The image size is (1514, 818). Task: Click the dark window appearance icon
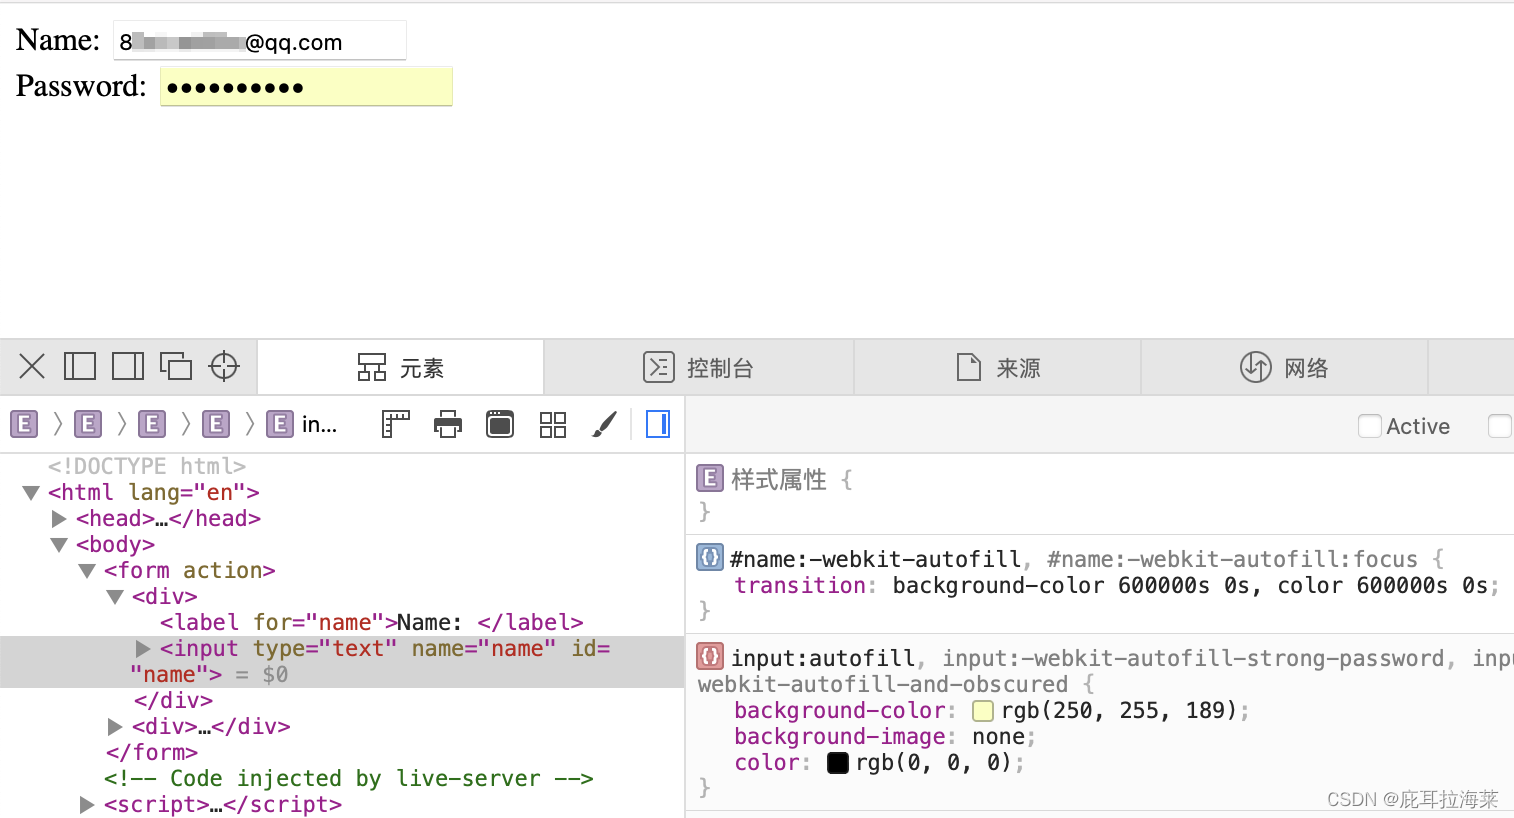click(x=500, y=425)
